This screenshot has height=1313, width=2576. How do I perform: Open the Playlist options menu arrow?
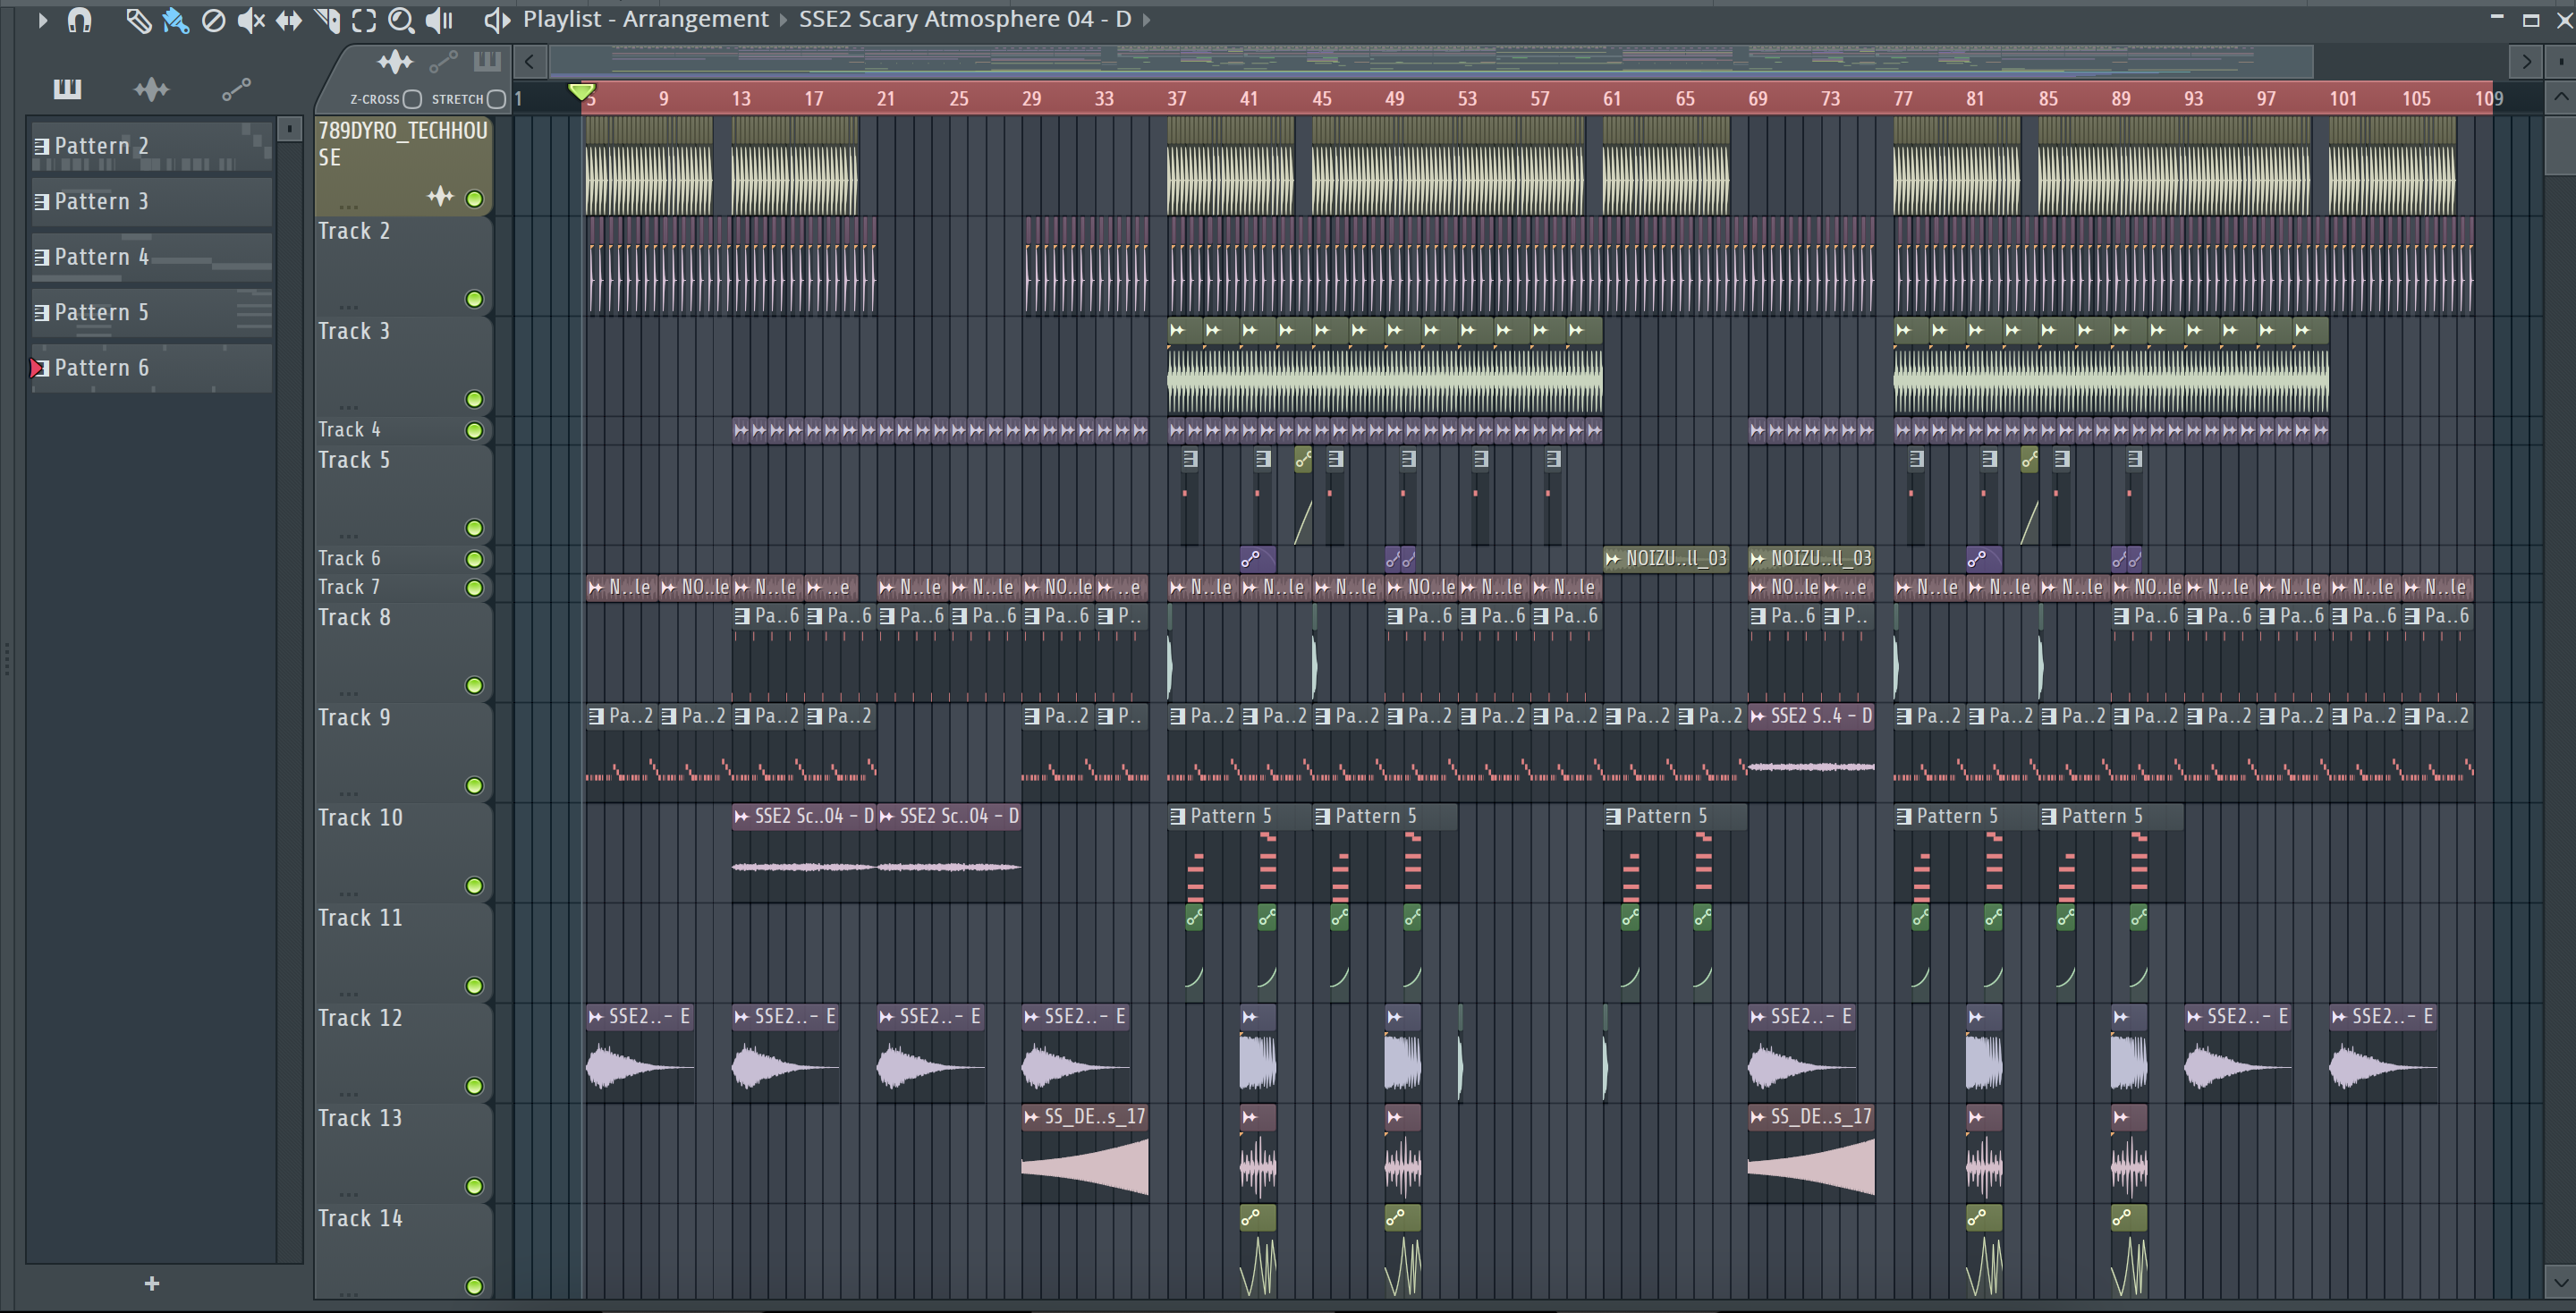(42, 20)
